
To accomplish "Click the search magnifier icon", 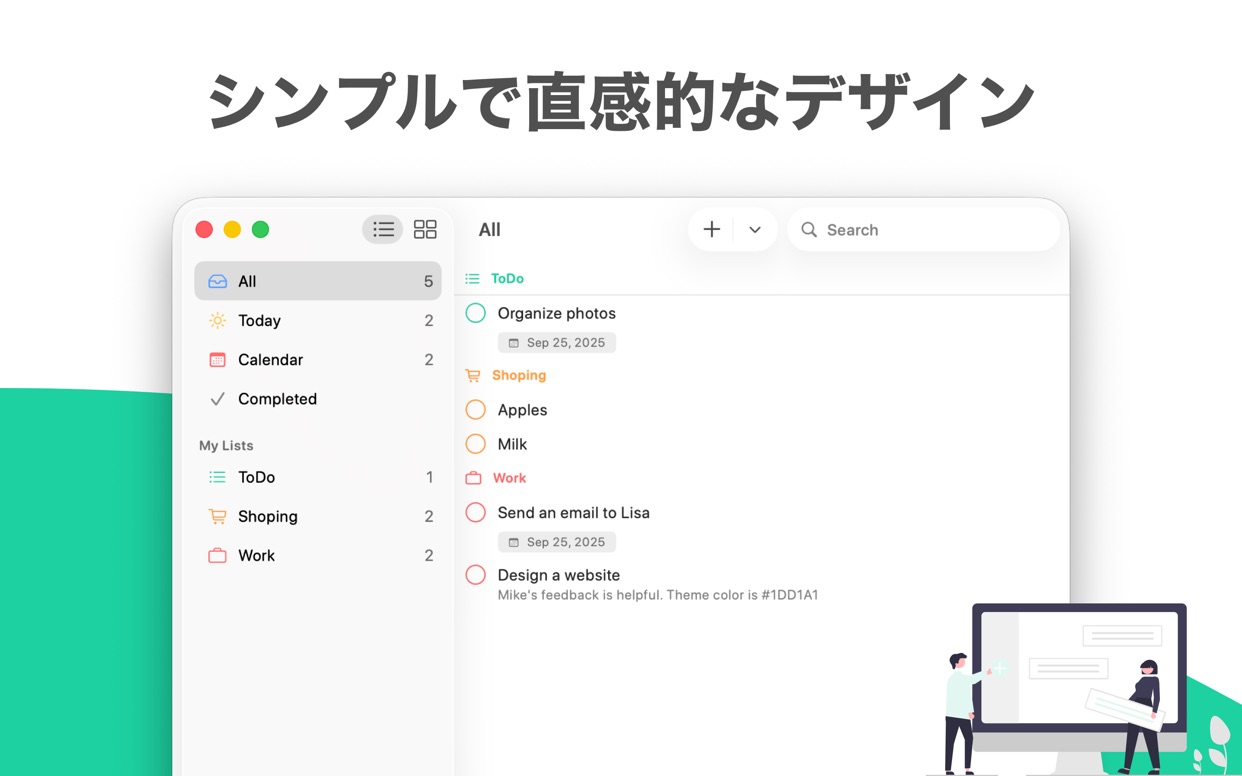I will (809, 229).
